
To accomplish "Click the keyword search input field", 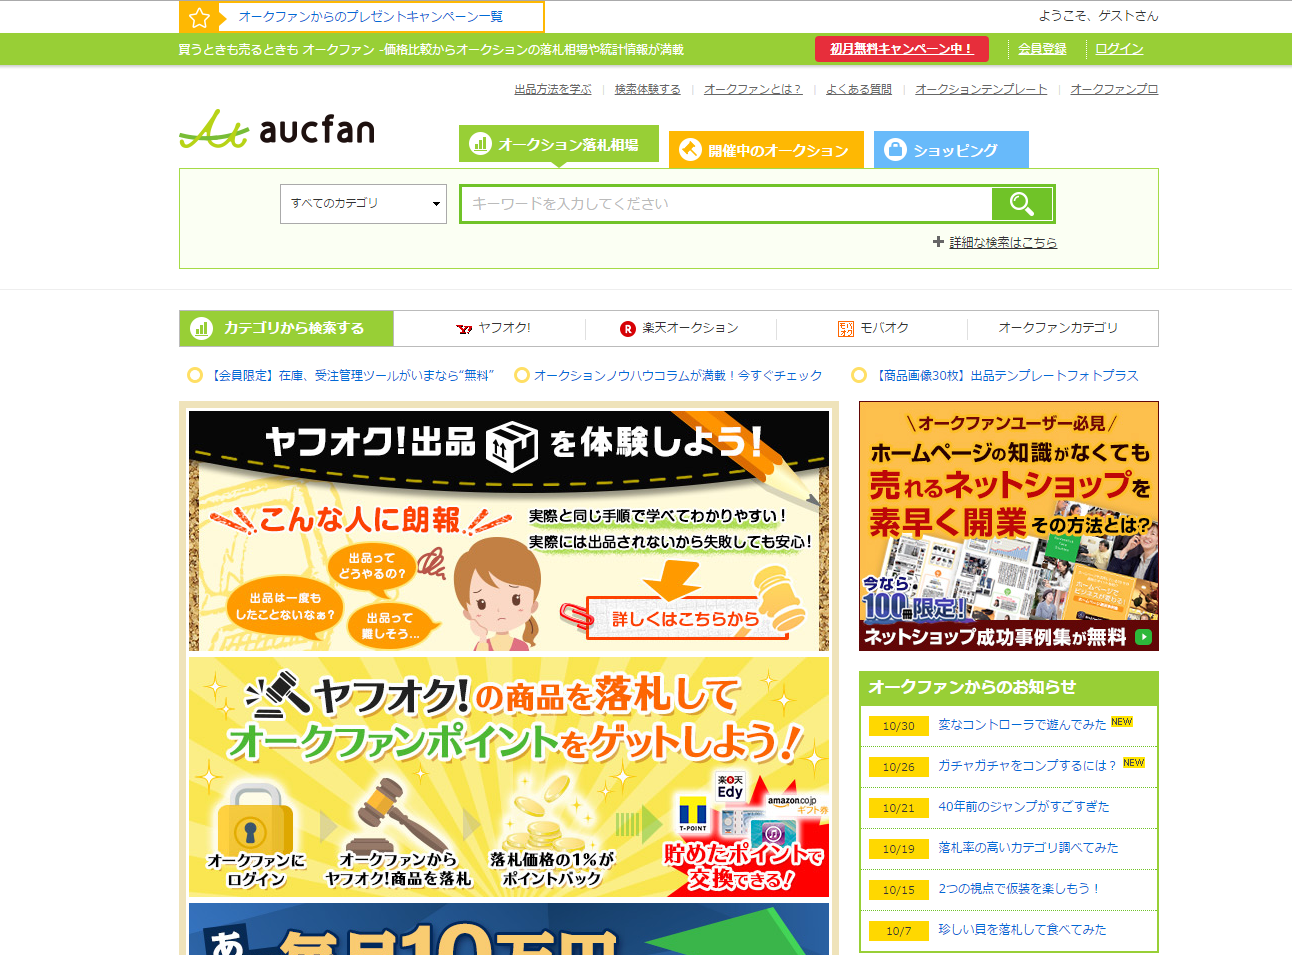I will (726, 204).
